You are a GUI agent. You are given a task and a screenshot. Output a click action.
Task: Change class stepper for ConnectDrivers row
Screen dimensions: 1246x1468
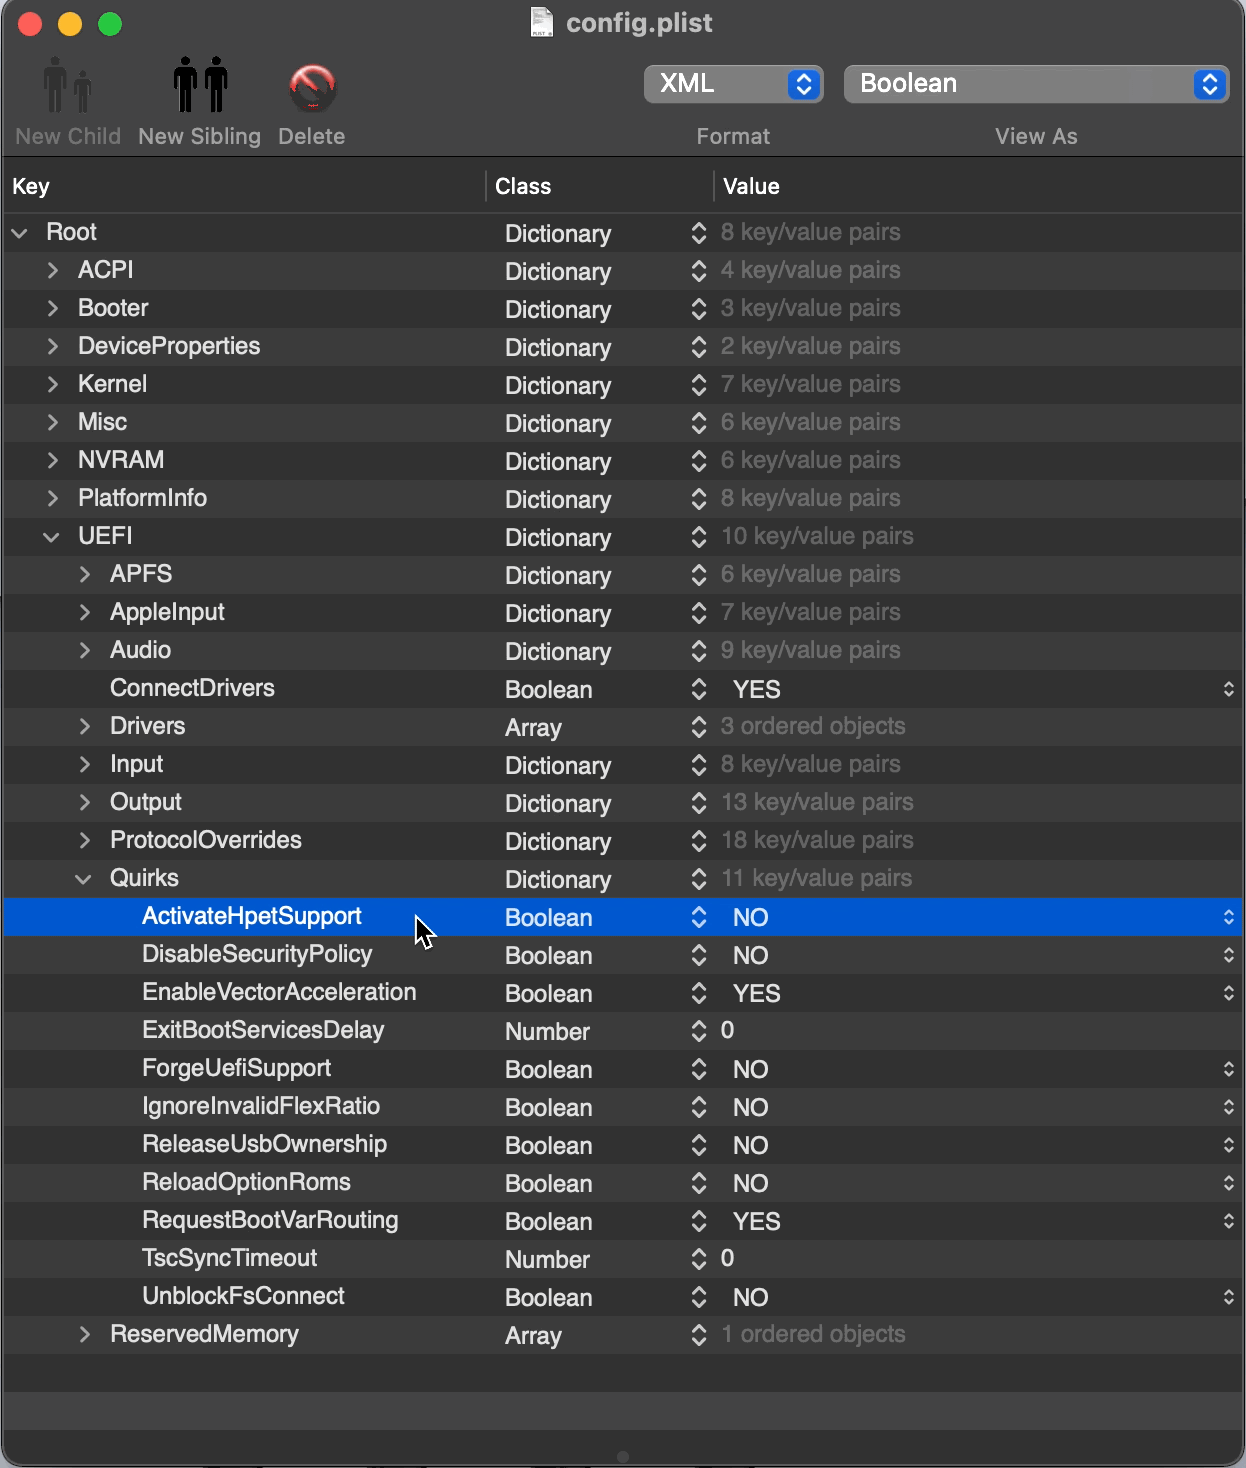[699, 689]
